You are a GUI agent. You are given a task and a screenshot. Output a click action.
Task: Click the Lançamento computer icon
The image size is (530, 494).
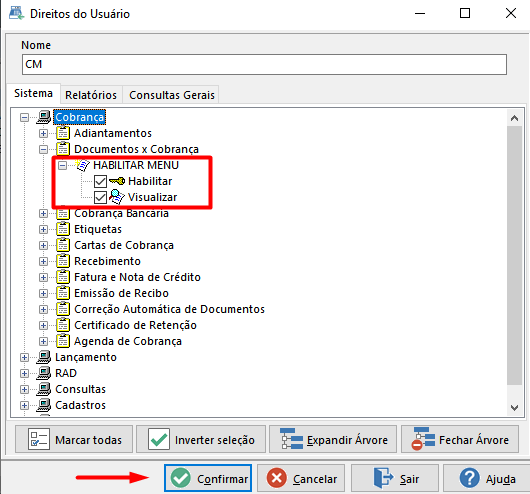[x=44, y=357]
